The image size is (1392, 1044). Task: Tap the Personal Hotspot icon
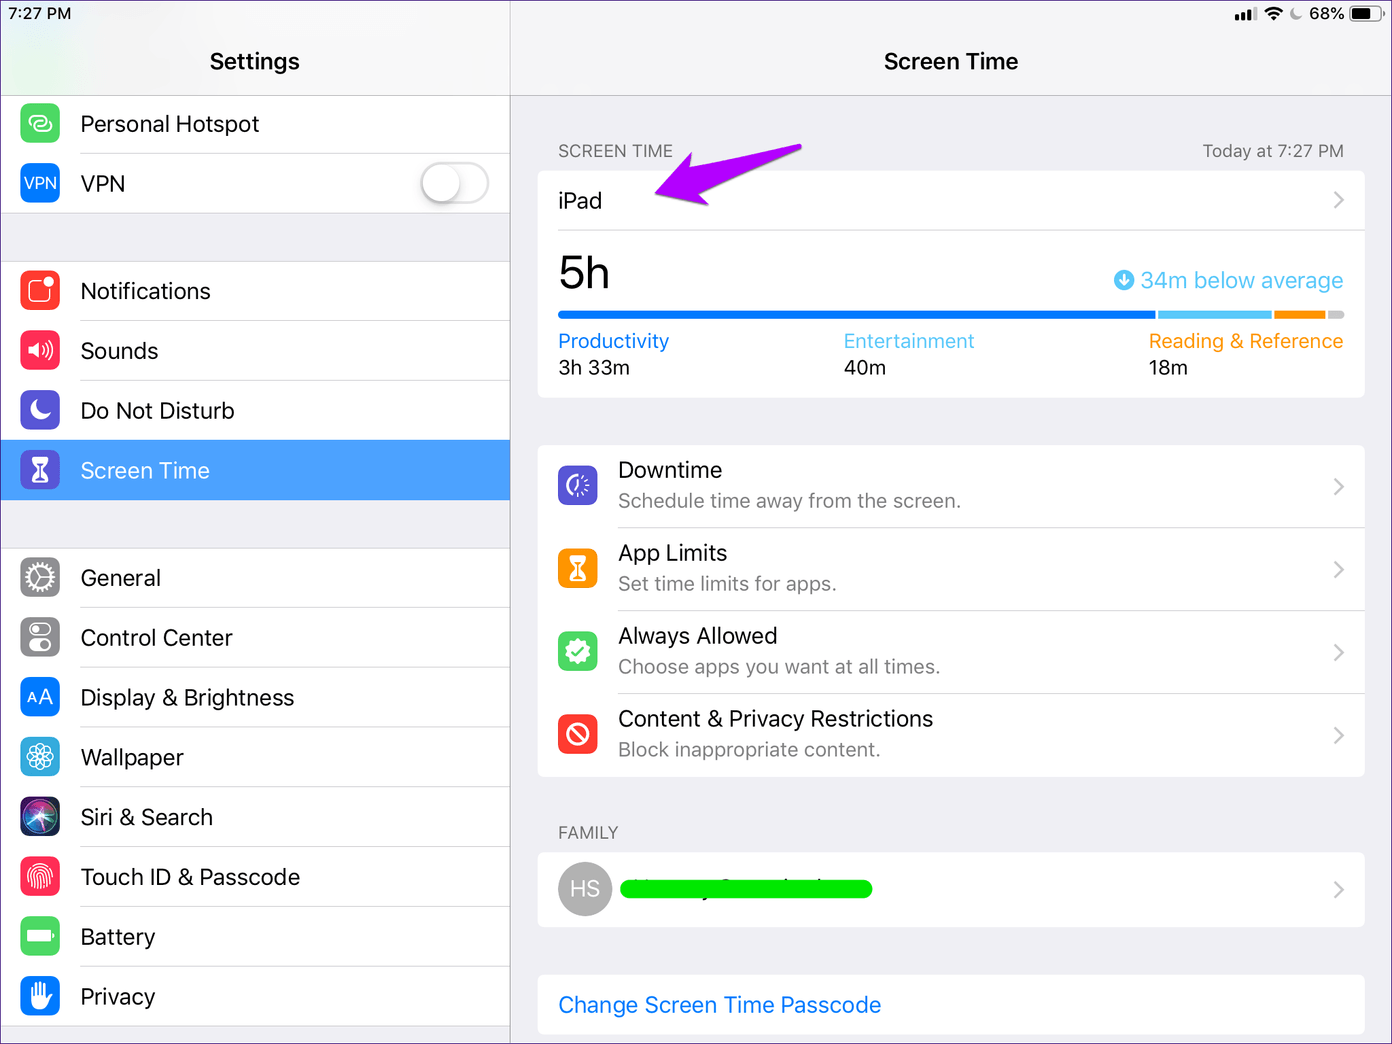click(40, 124)
